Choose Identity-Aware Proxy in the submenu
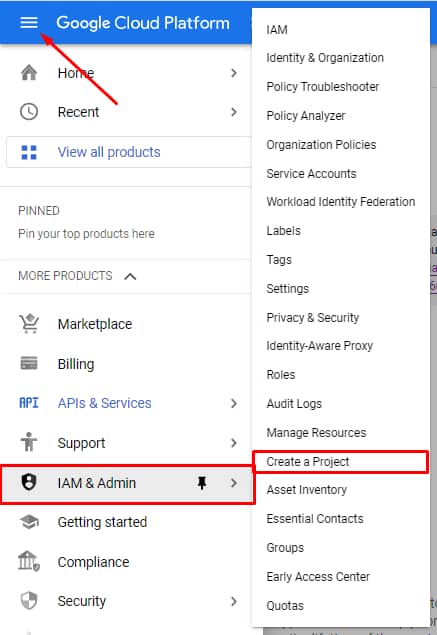This screenshot has height=635, width=437. (x=320, y=346)
